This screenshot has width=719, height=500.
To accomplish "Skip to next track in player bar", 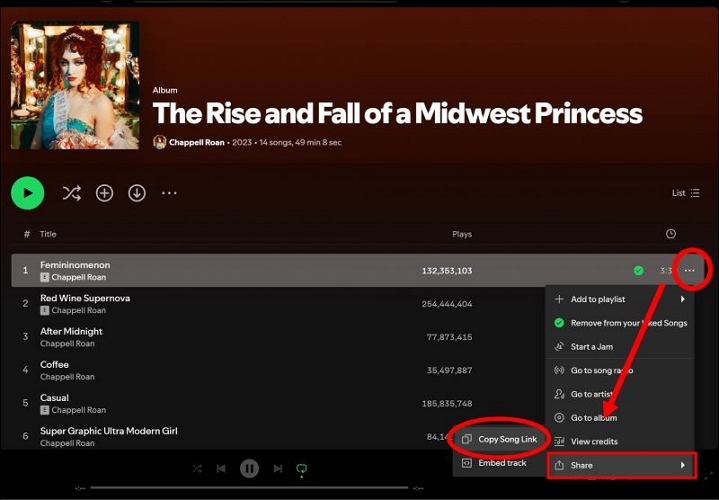I will (278, 468).
